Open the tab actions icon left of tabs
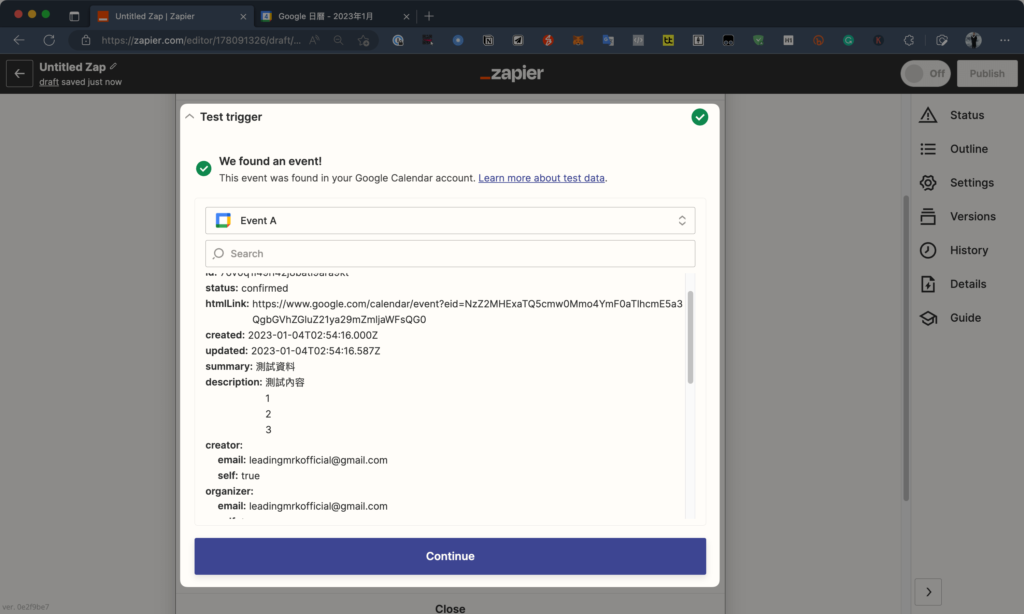1024x614 pixels. pos(74,16)
